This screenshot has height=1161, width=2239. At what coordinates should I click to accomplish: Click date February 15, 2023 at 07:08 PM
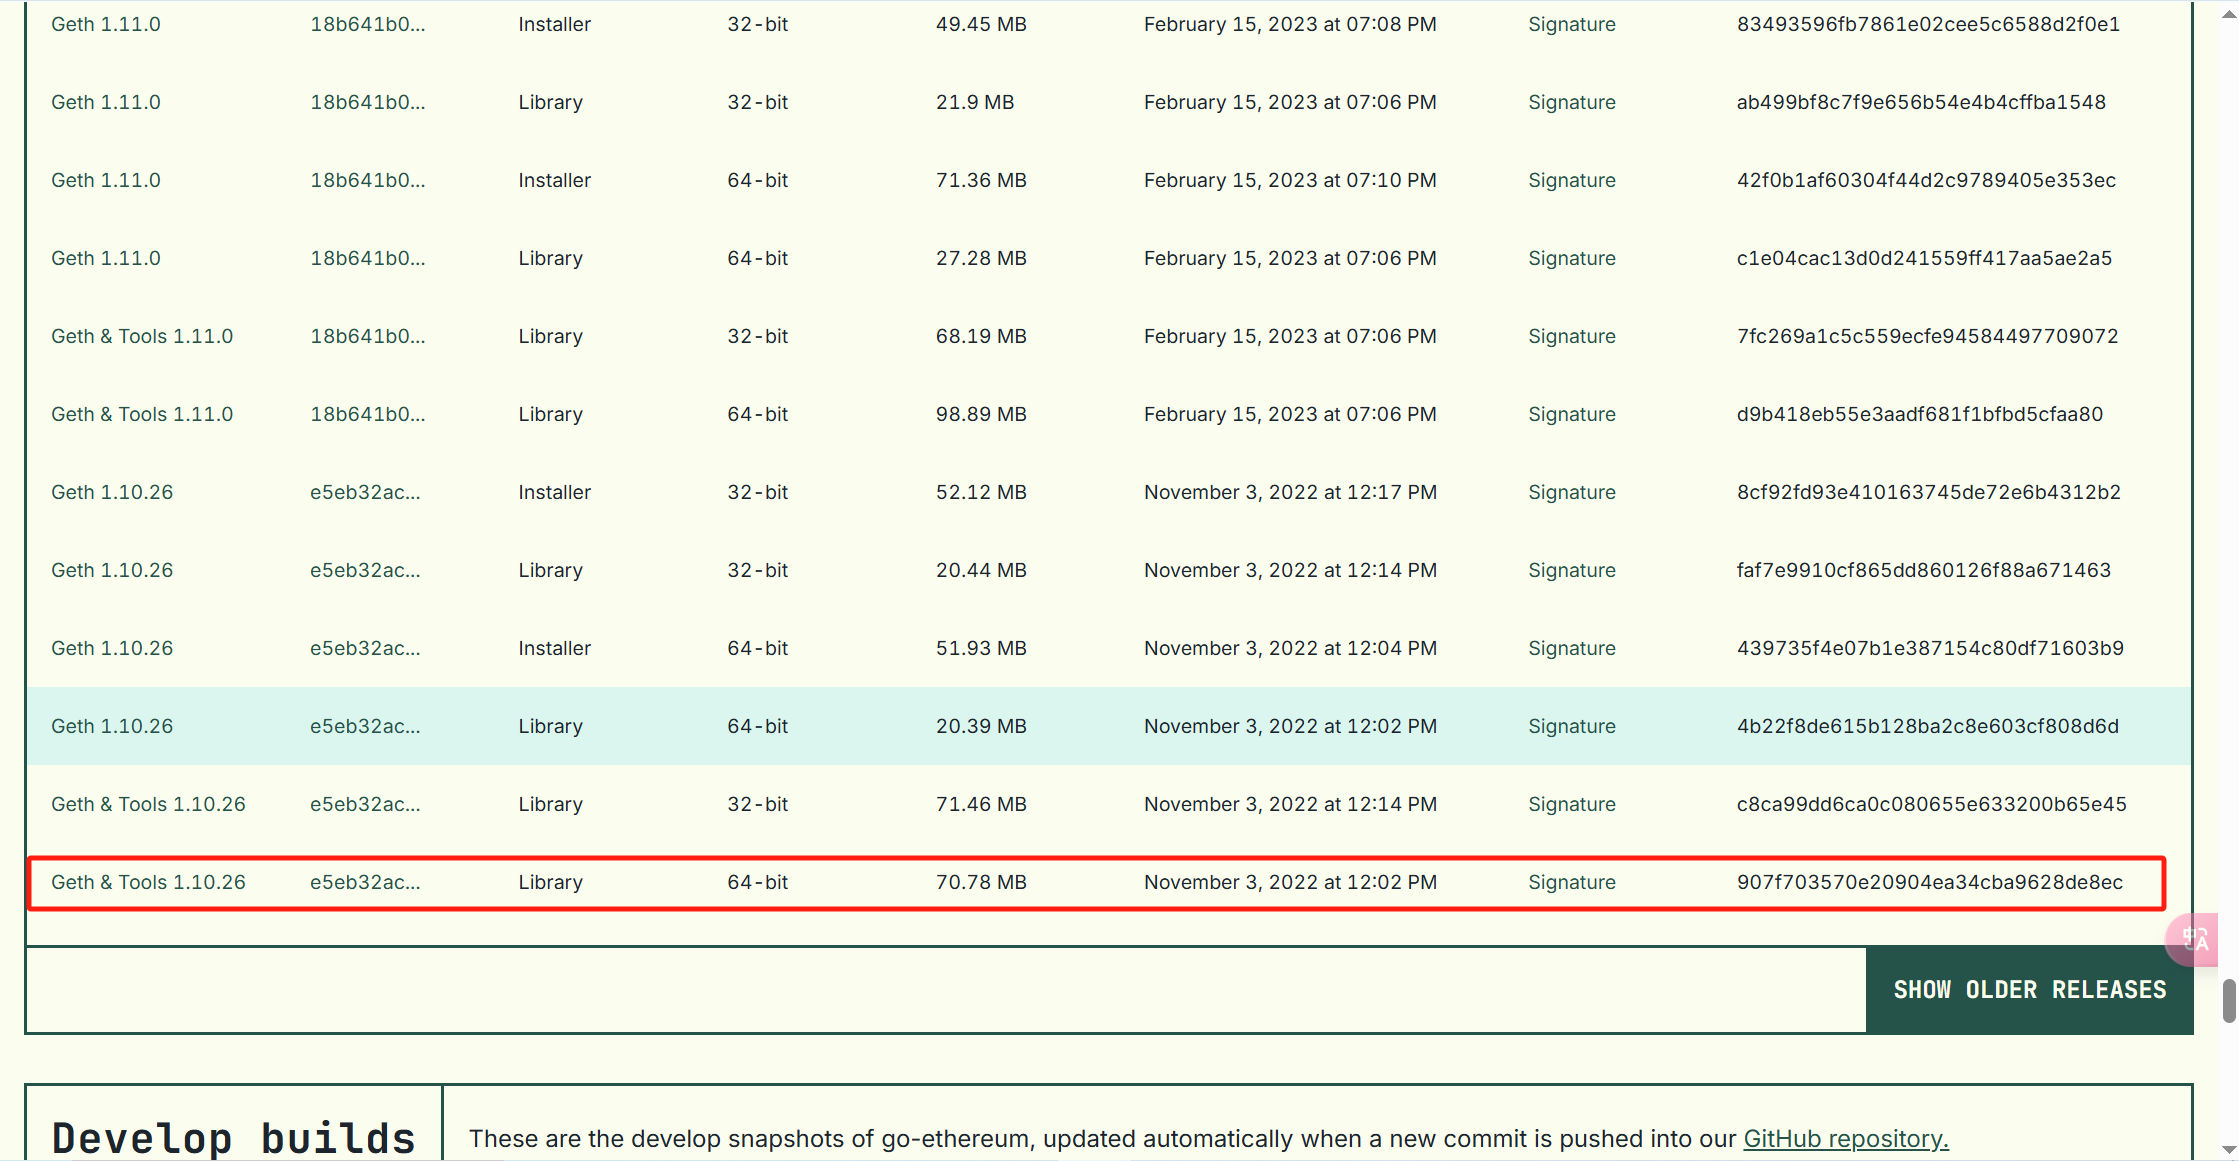(1290, 24)
